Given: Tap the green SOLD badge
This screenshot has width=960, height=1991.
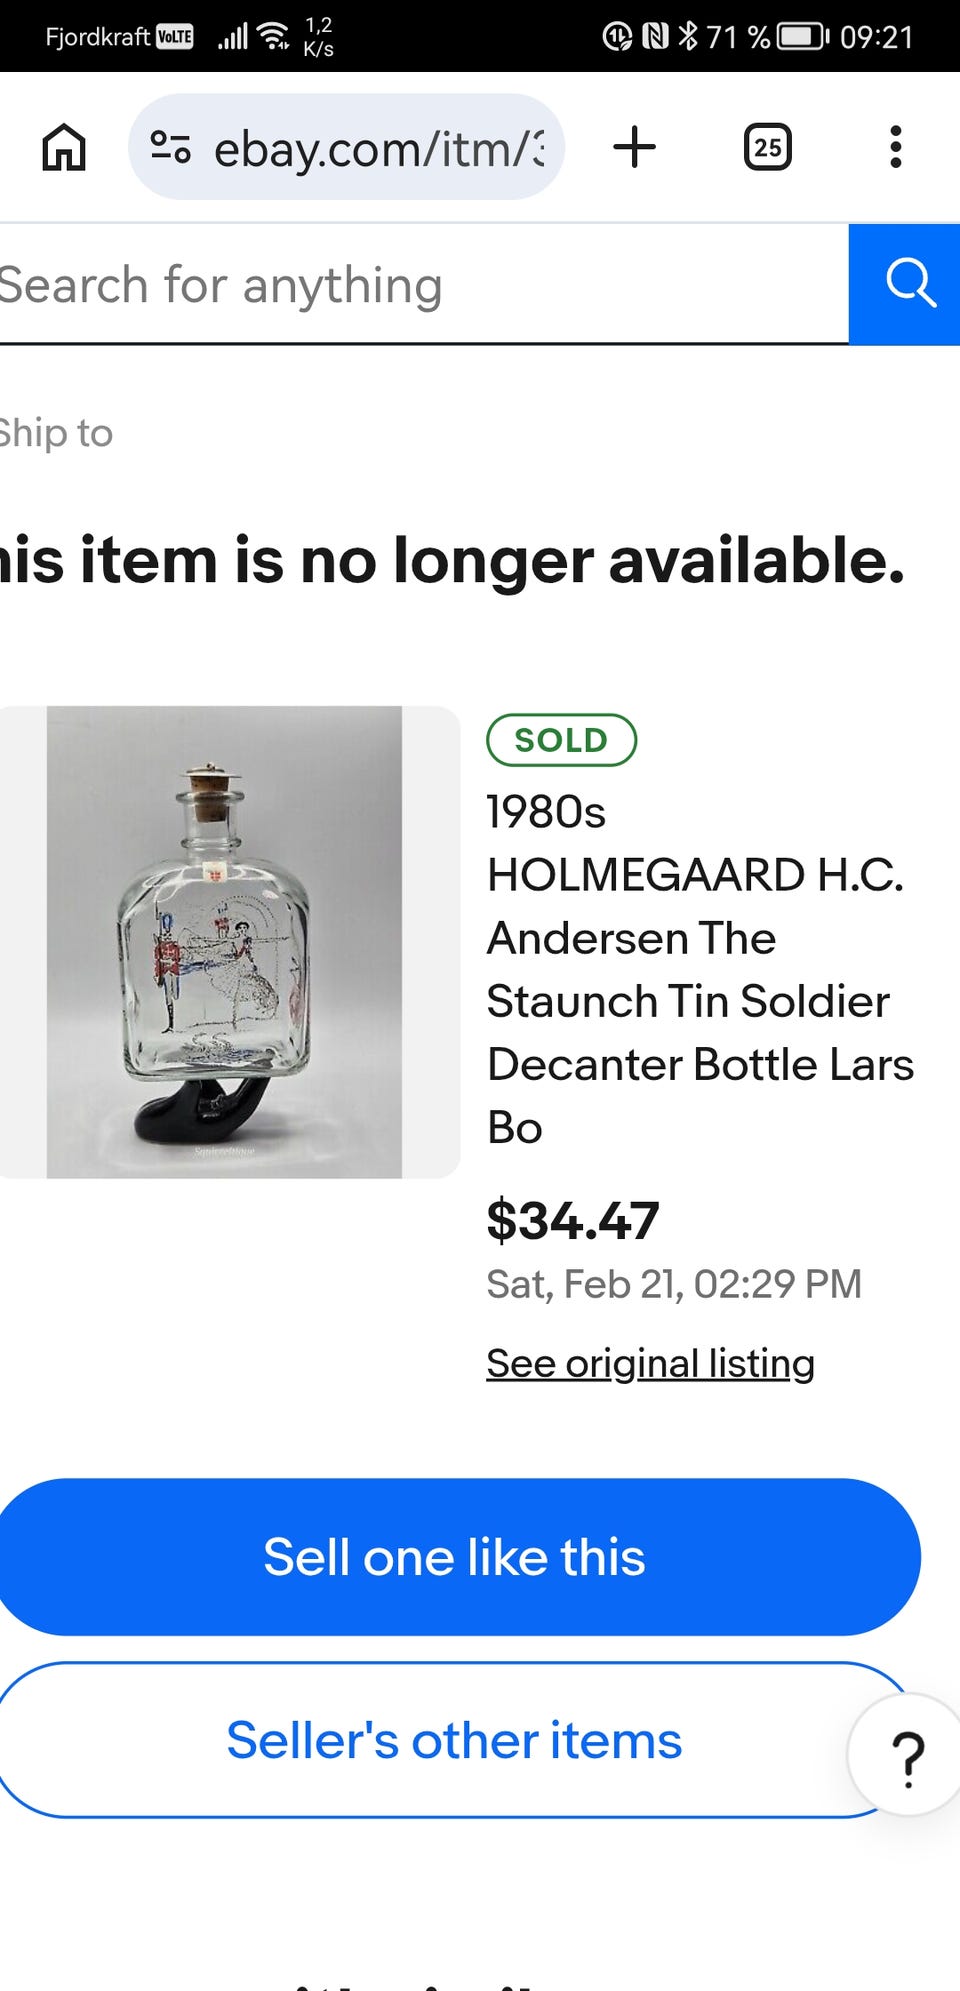Looking at the screenshot, I should pos(561,740).
